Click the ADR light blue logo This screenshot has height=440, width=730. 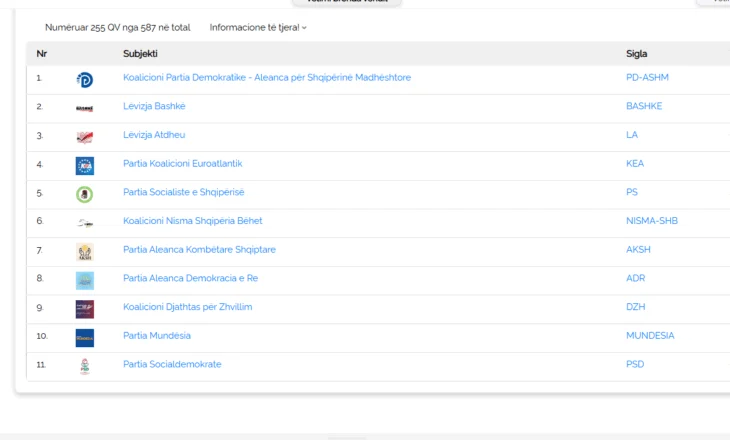pos(85,281)
